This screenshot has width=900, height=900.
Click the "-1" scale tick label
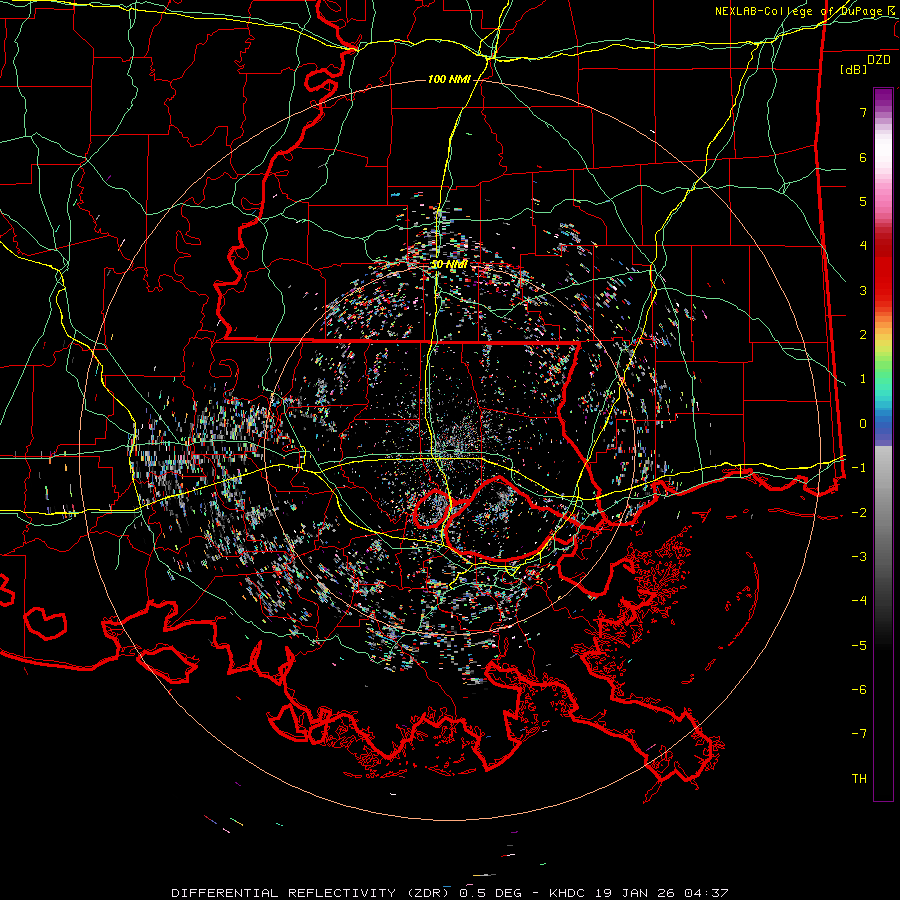[x=859, y=468]
